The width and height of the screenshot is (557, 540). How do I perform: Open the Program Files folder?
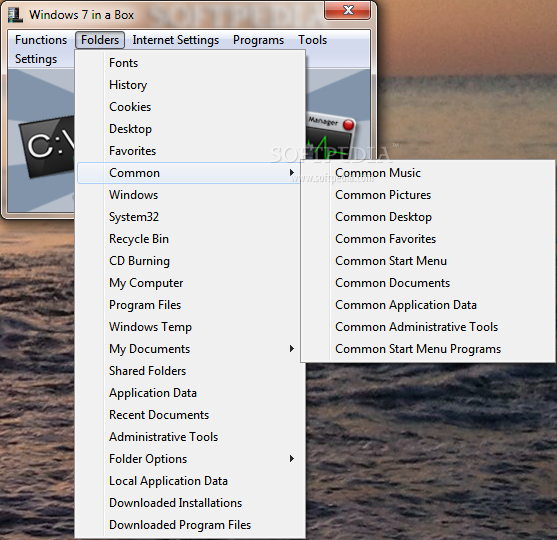(190, 305)
